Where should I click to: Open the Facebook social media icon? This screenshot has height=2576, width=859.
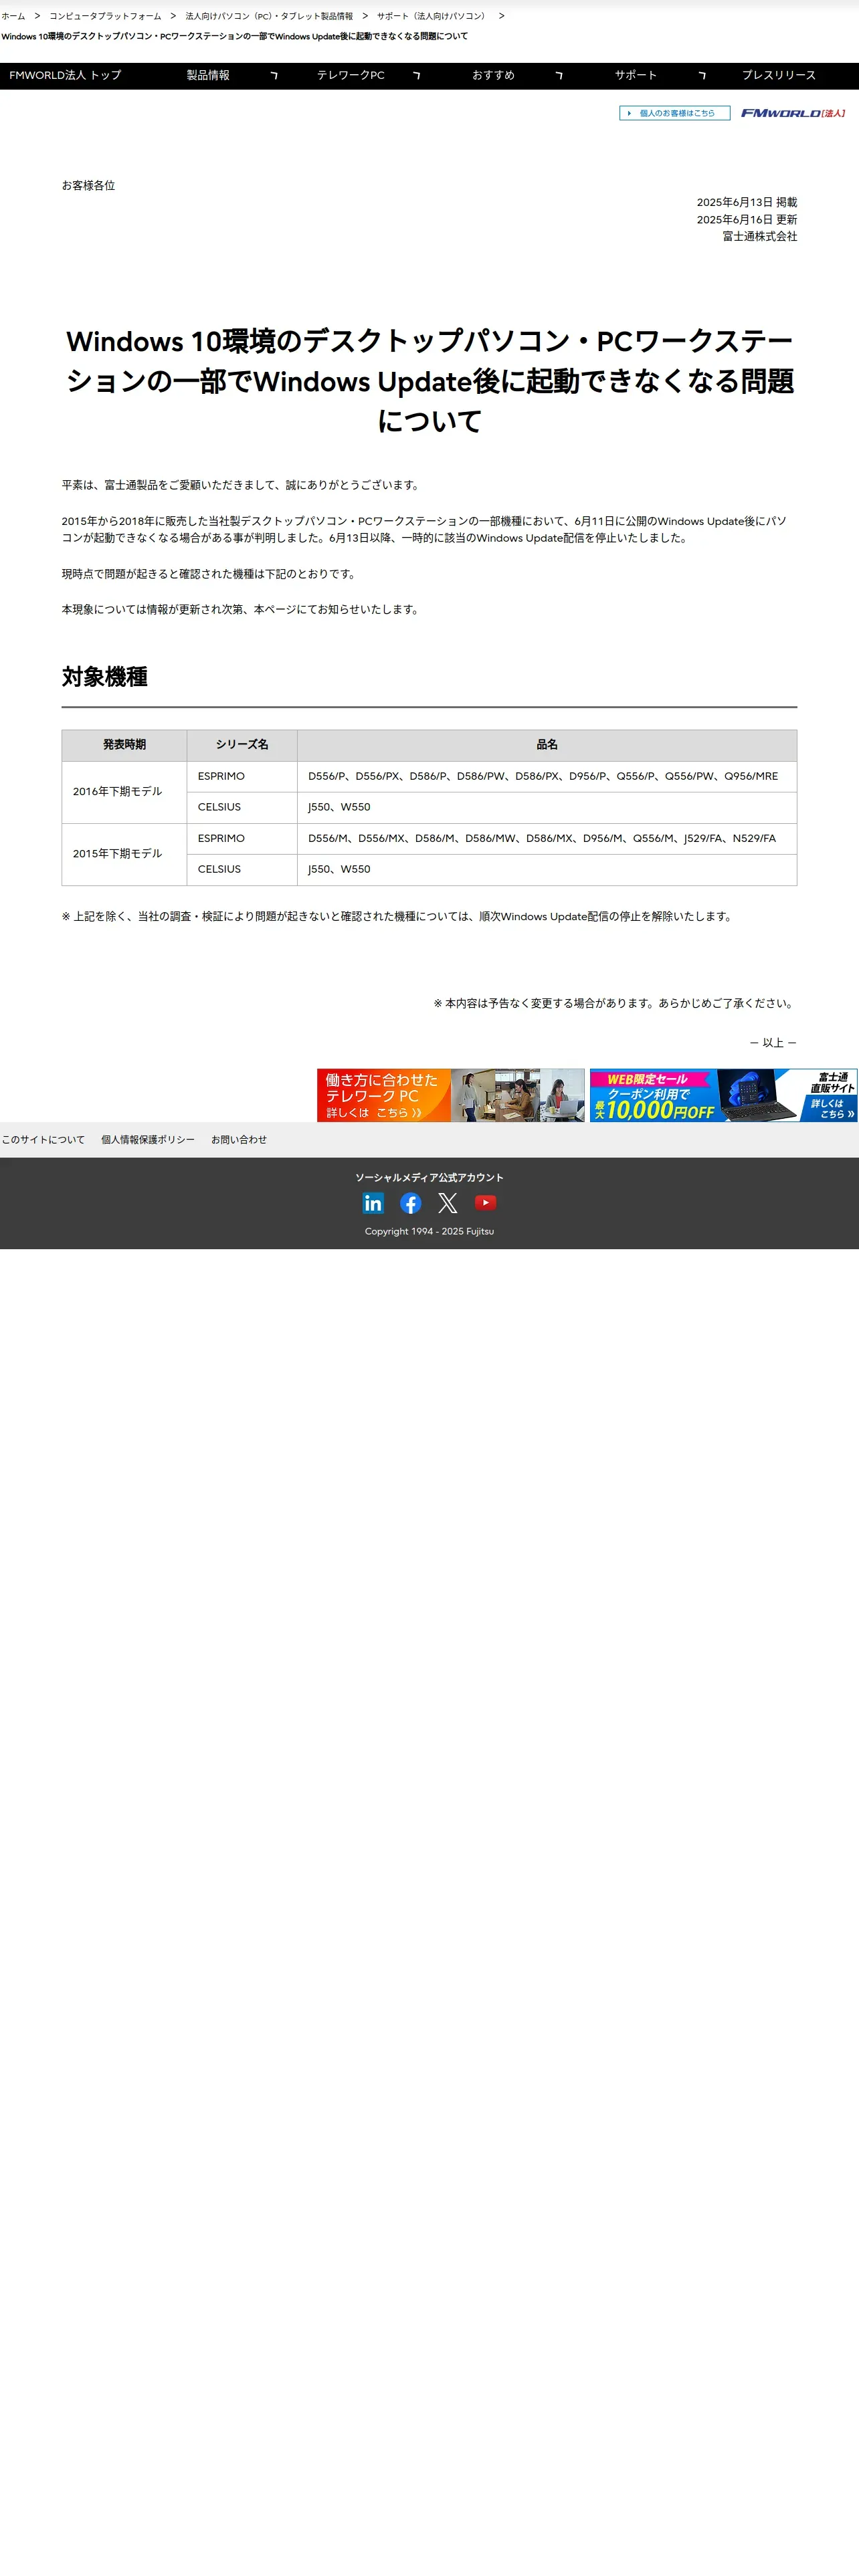410,1203
